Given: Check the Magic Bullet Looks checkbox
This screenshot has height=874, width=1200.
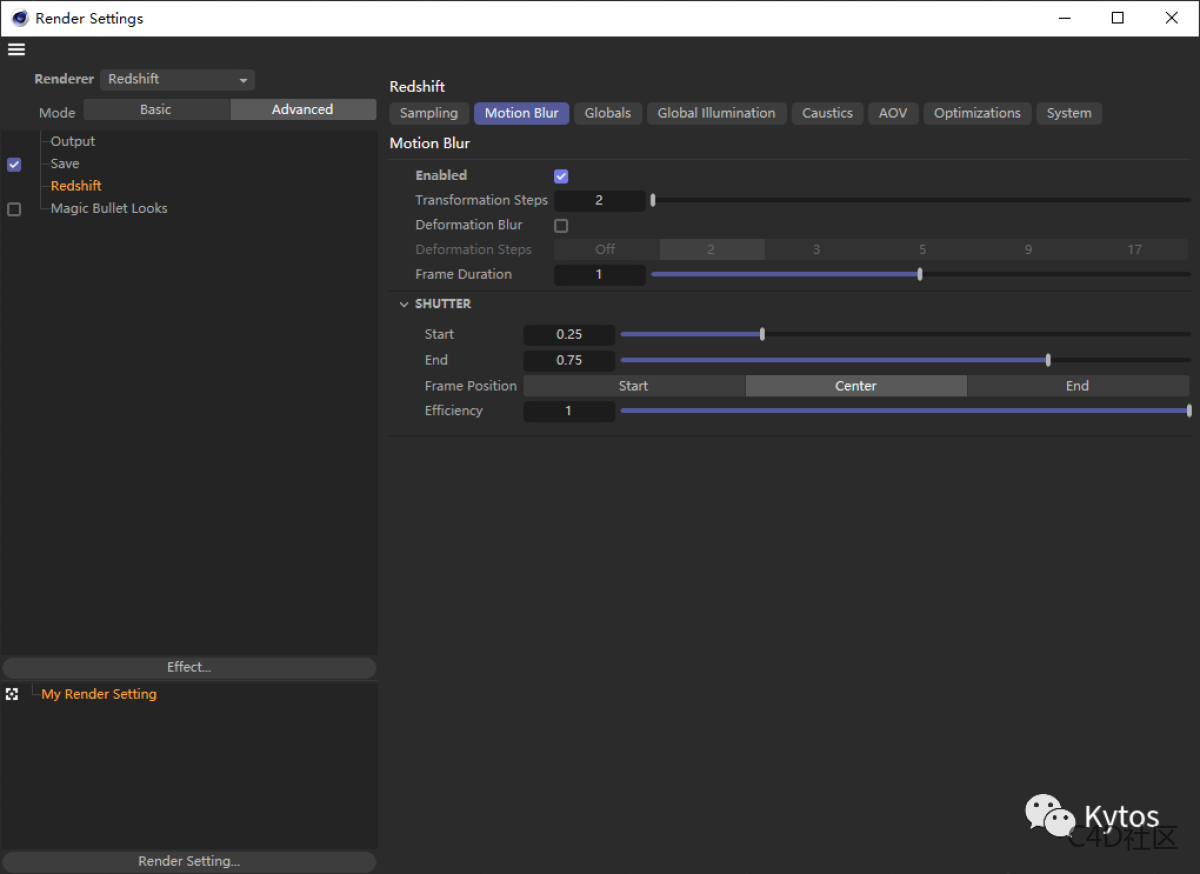Looking at the screenshot, I should pos(13,209).
